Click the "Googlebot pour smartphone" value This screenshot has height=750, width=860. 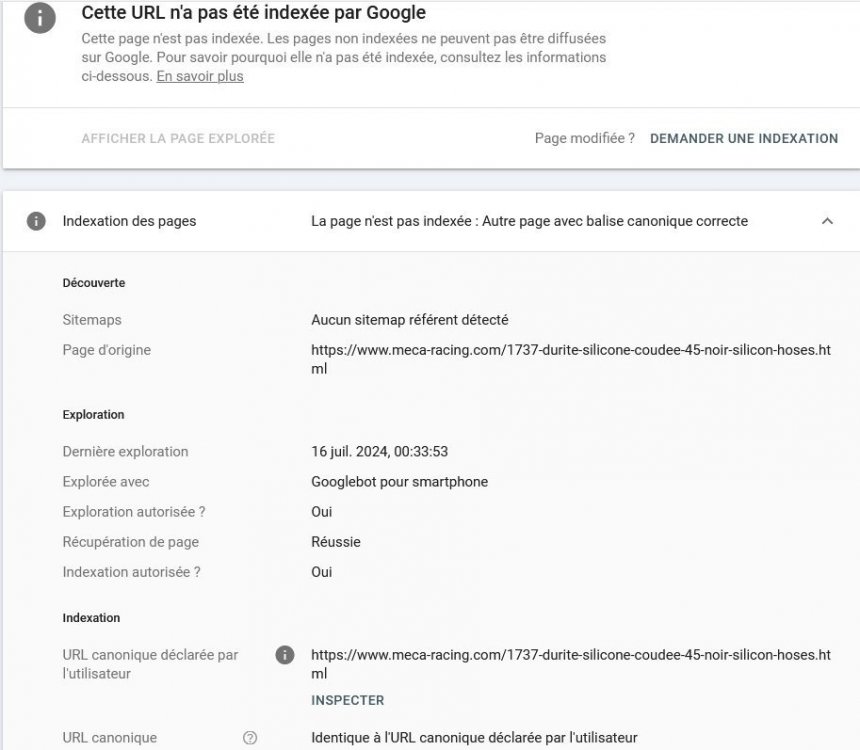coord(399,482)
